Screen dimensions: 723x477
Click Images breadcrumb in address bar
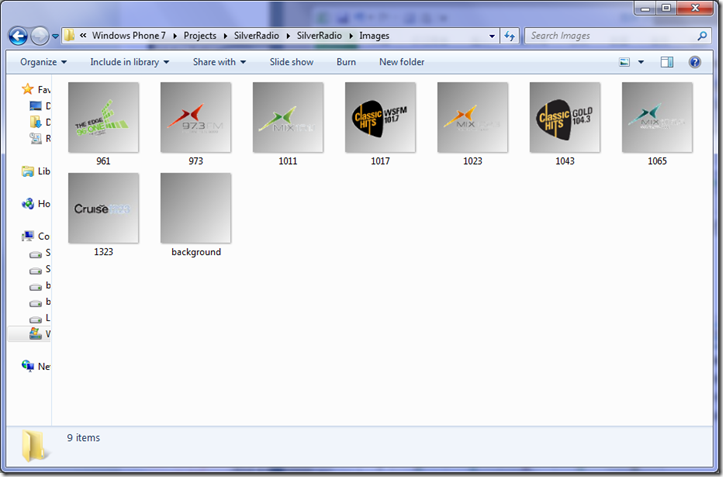374,36
